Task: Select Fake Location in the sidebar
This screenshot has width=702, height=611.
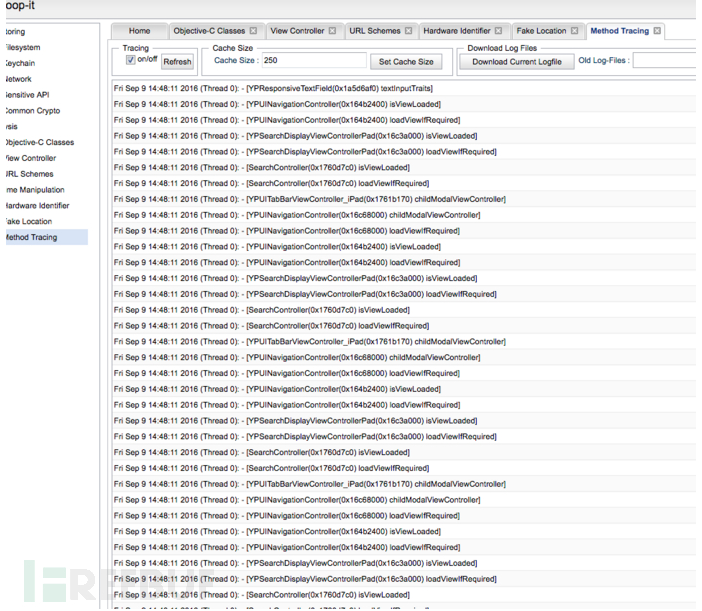Action: [28, 222]
